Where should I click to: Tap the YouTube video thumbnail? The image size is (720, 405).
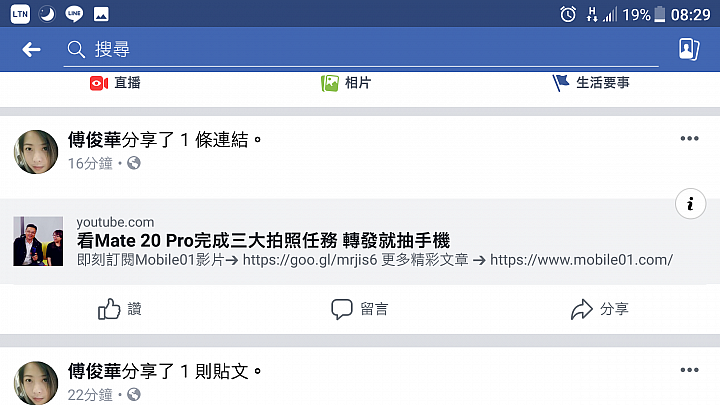click(x=38, y=241)
